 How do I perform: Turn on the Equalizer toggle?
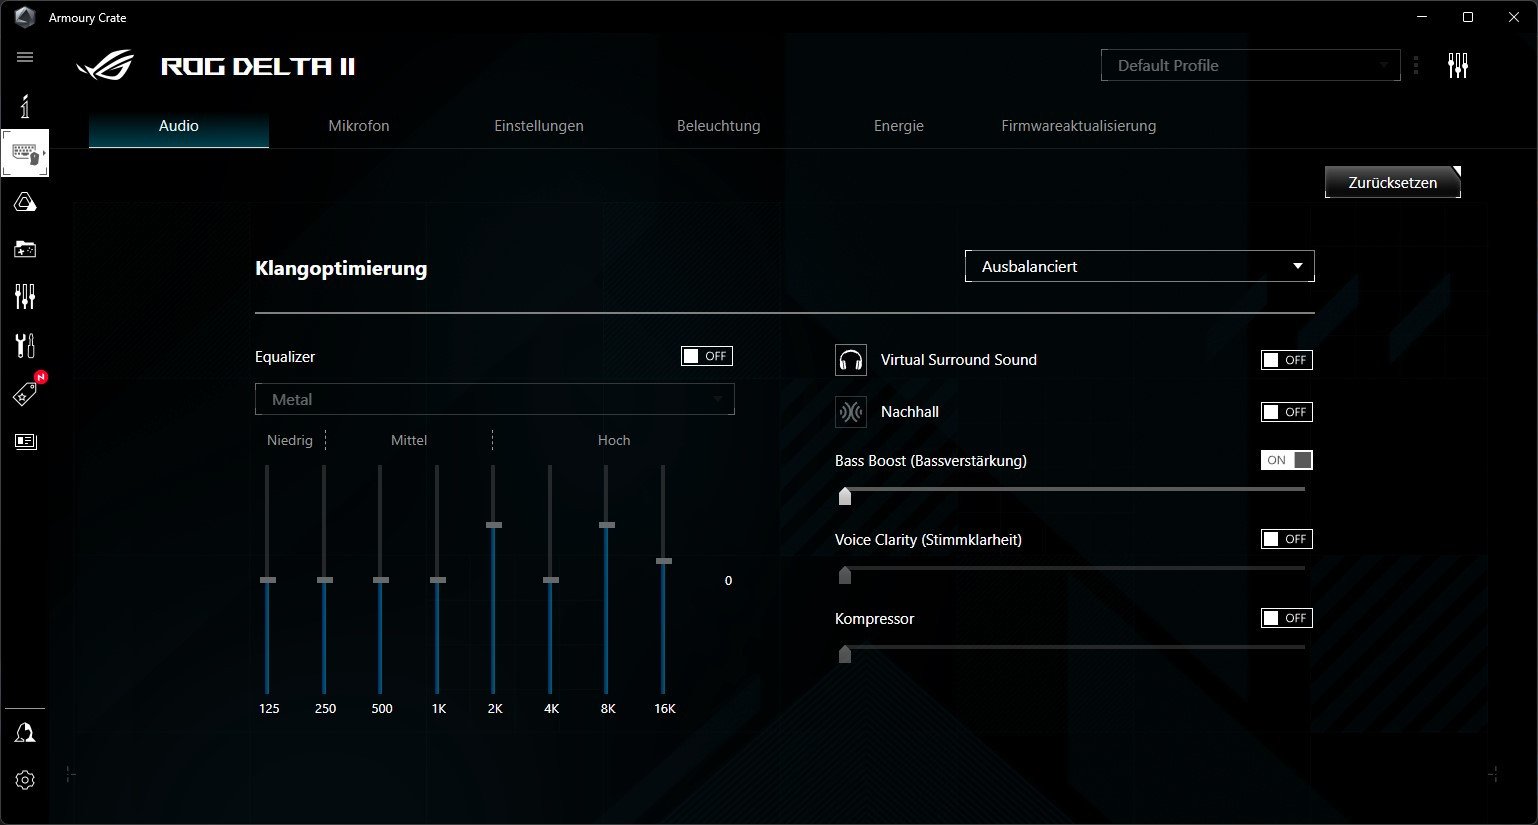point(706,356)
